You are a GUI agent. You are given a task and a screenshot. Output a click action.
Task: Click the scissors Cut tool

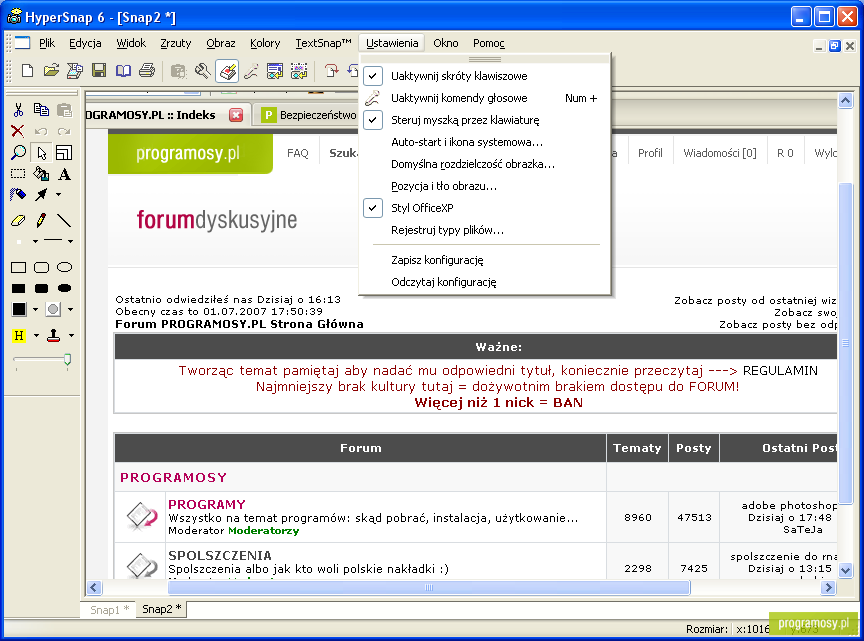coord(18,110)
